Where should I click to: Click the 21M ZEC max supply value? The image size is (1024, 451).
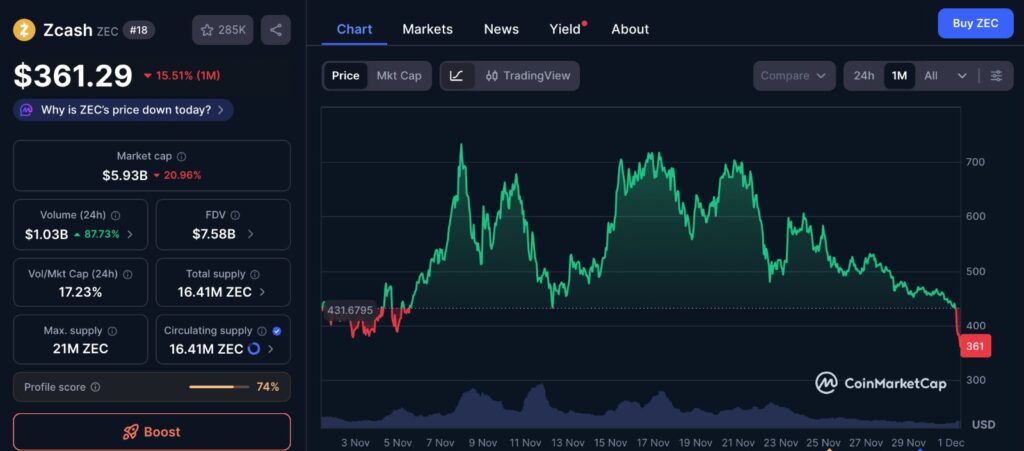click(80, 349)
